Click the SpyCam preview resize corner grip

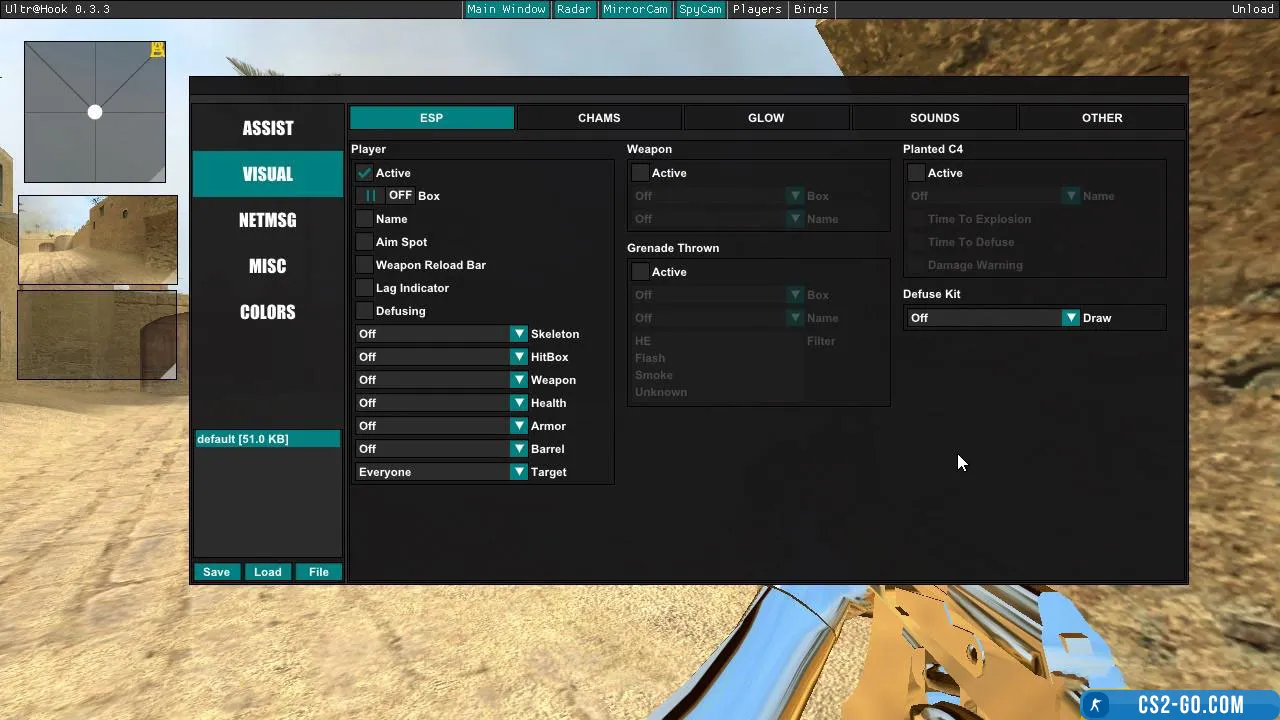point(169,372)
